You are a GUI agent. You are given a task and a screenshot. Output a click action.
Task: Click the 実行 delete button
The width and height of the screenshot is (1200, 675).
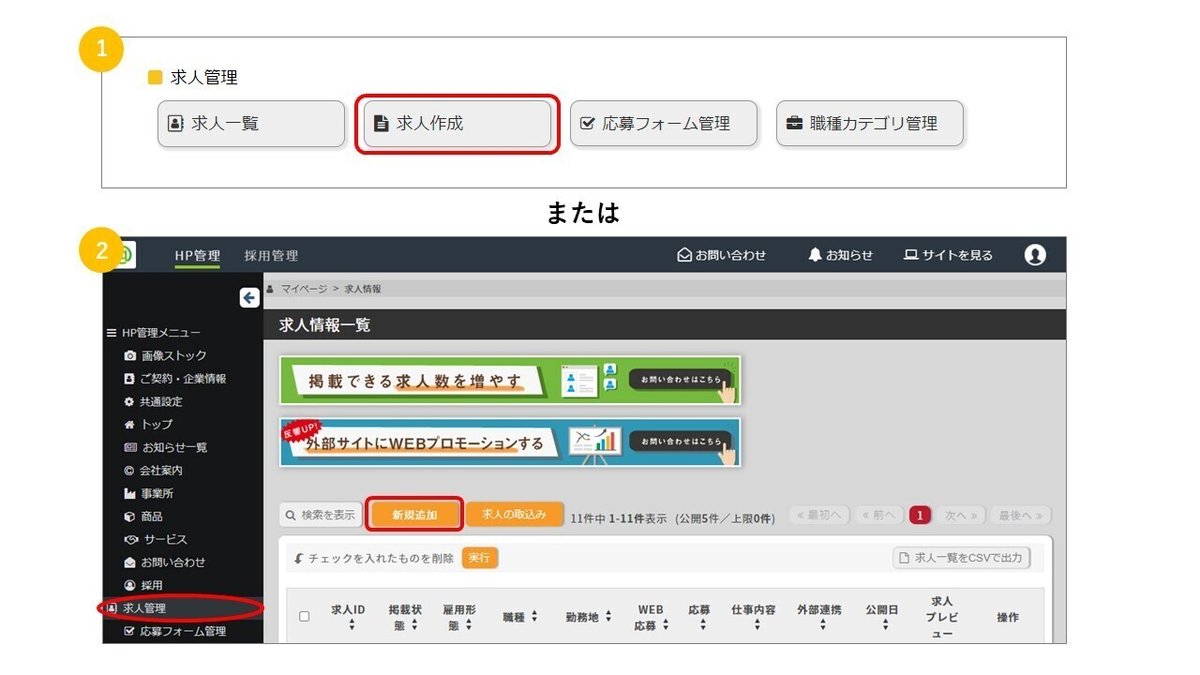pos(480,558)
